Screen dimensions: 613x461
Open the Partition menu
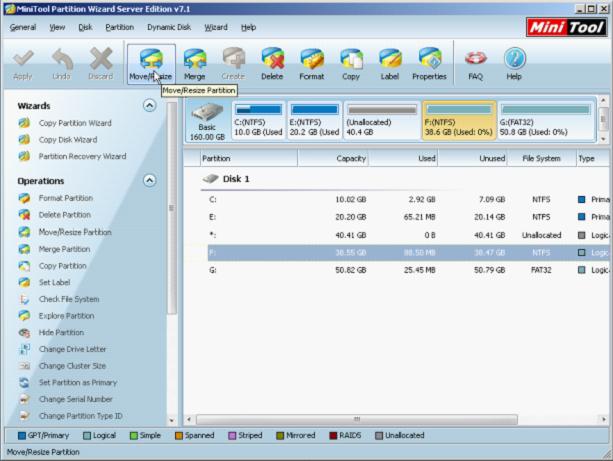120,27
